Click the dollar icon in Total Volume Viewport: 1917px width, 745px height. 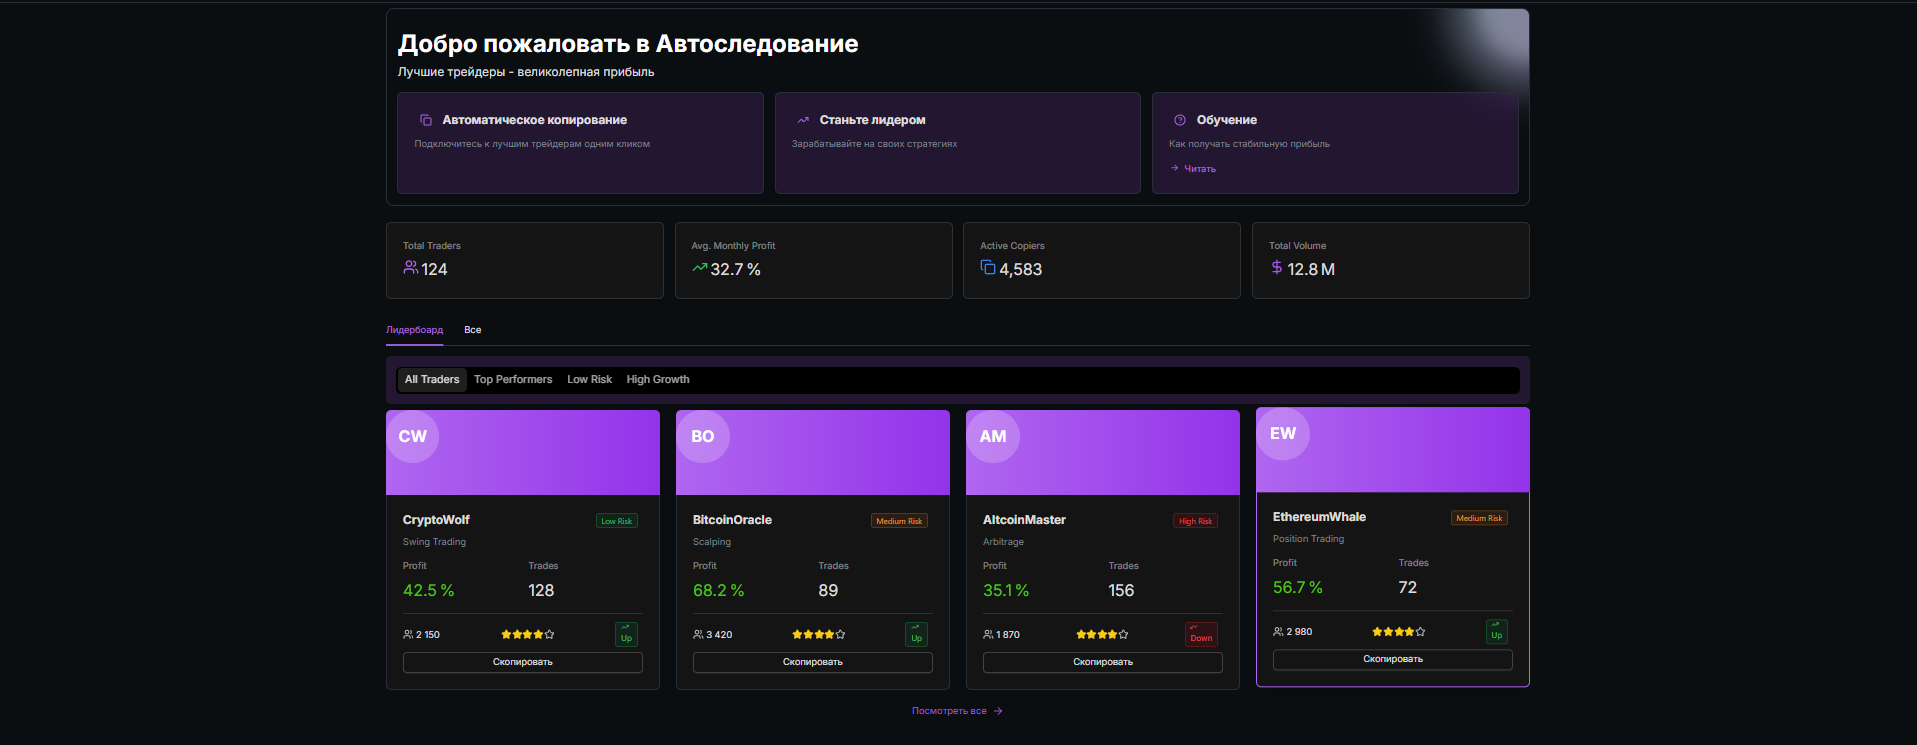pos(1276,268)
